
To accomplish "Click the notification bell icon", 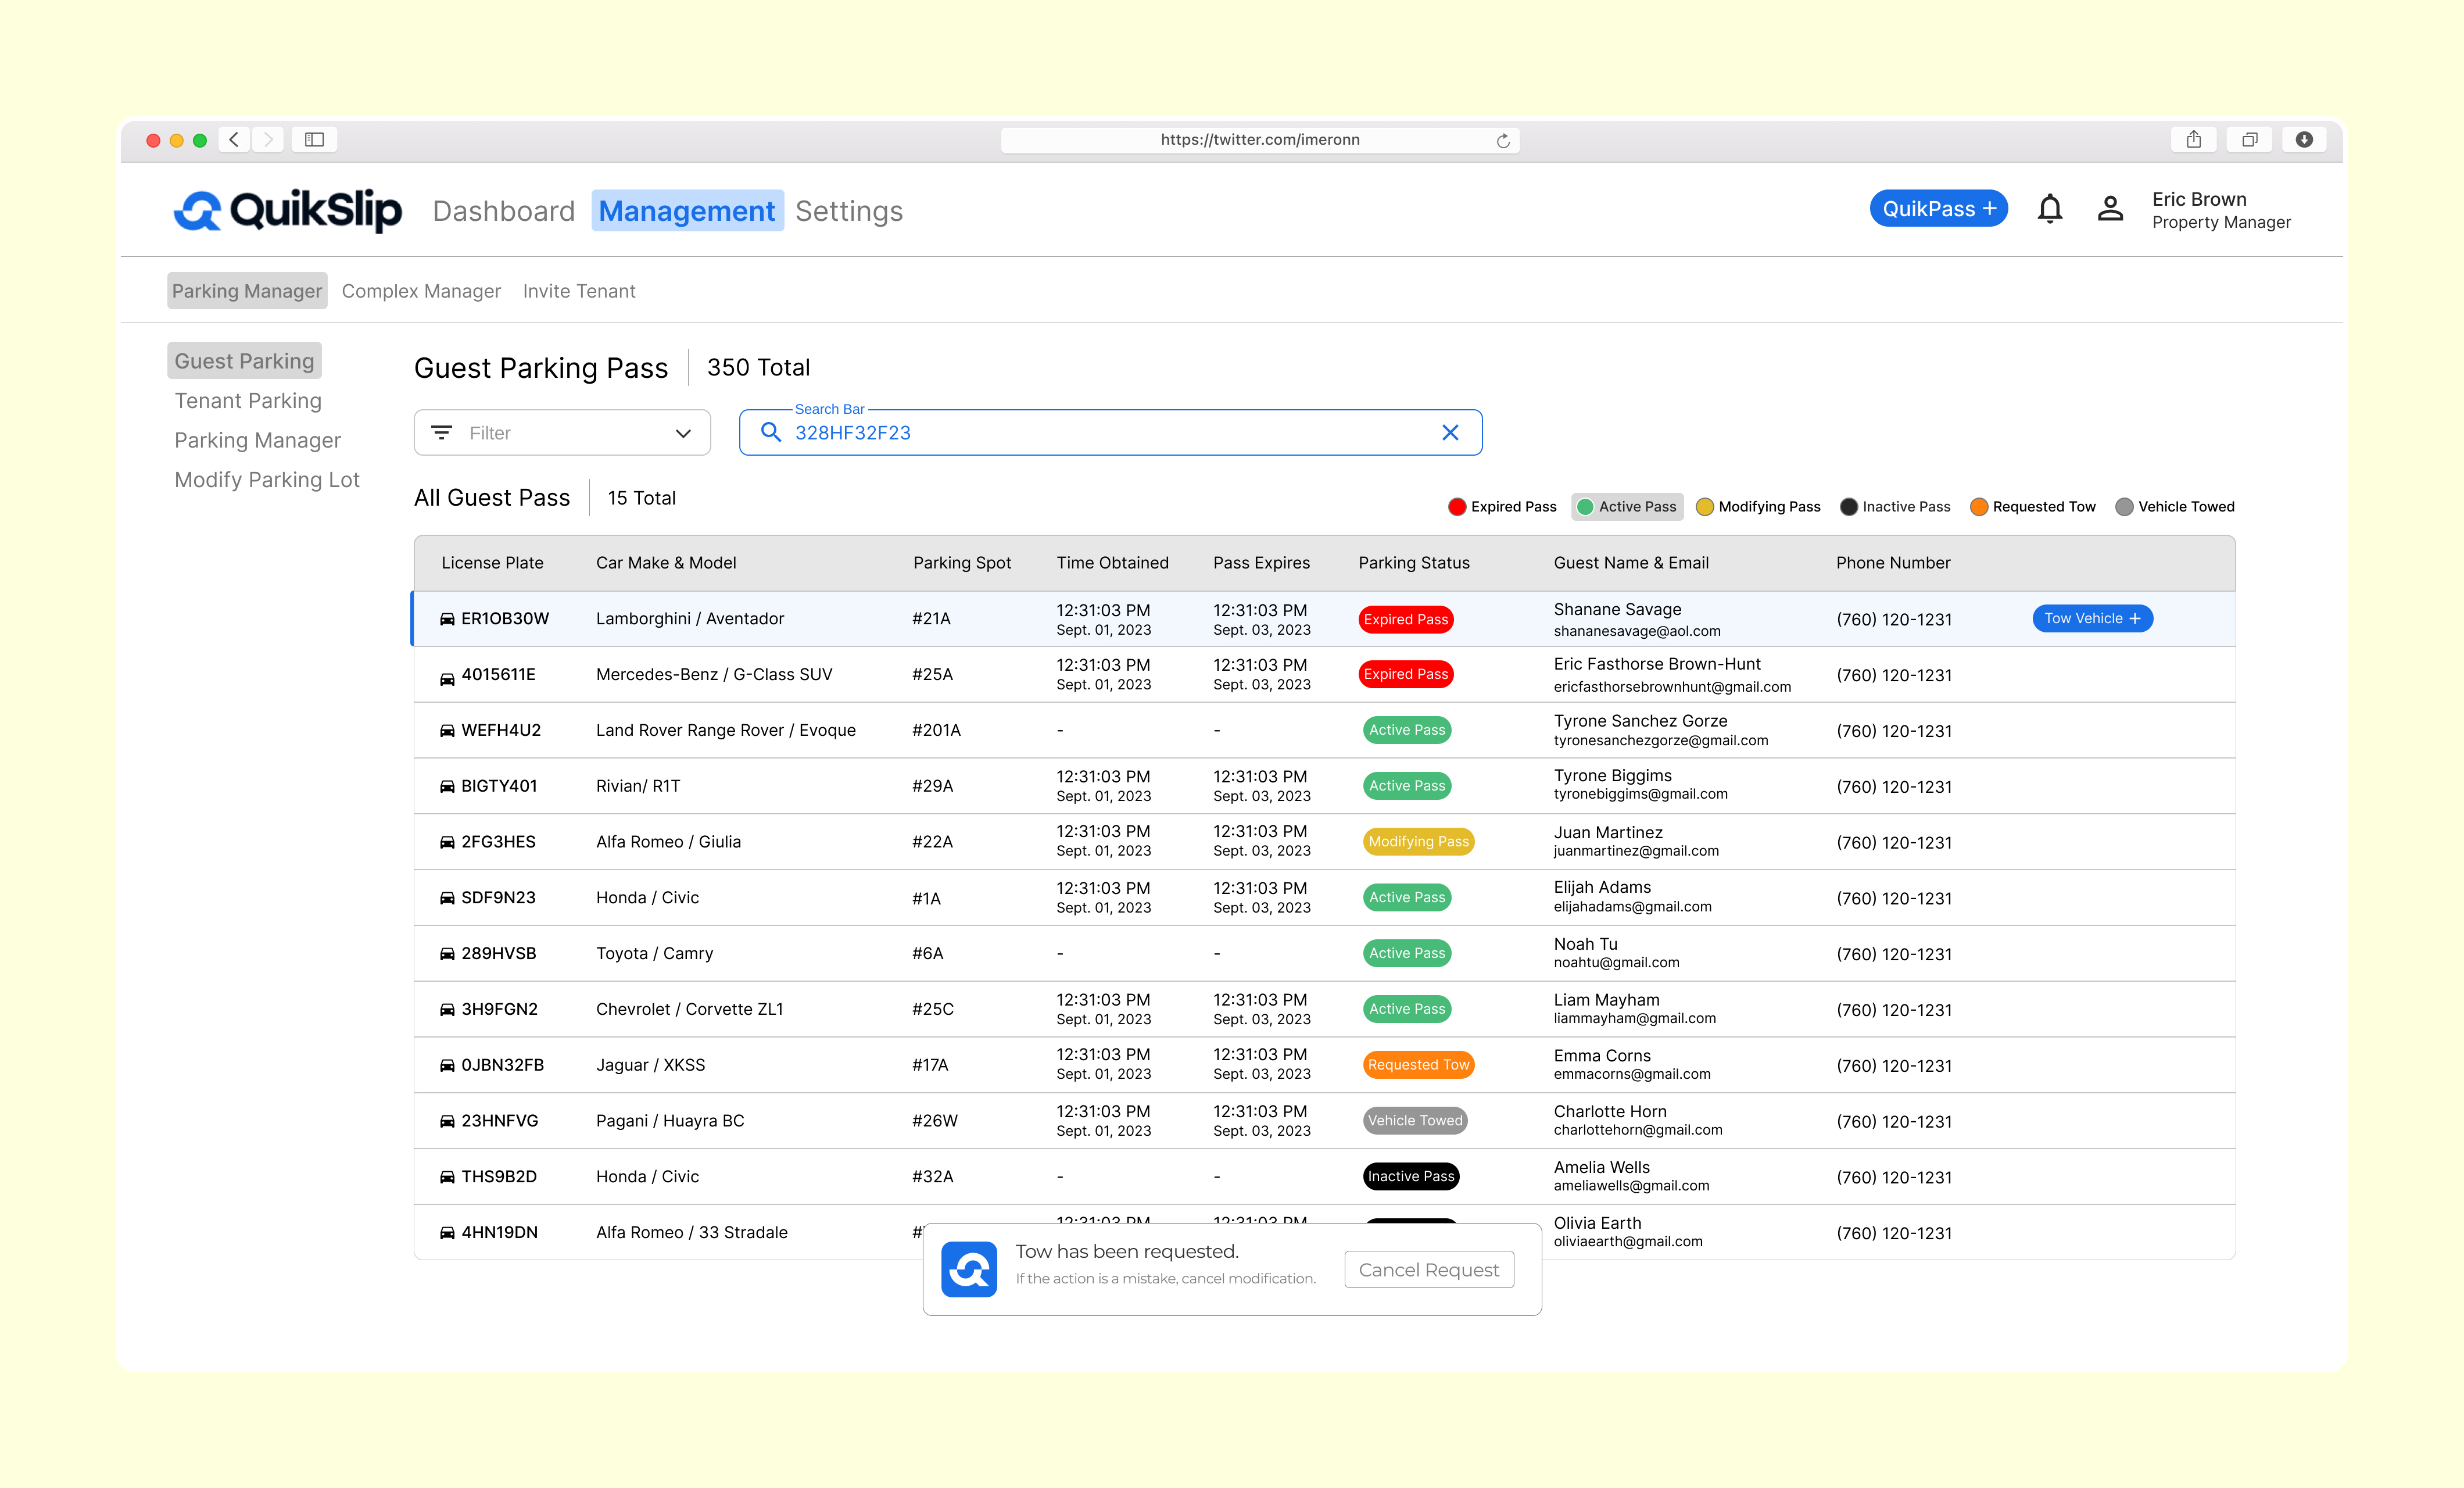I will click(x=2049, y=209).
